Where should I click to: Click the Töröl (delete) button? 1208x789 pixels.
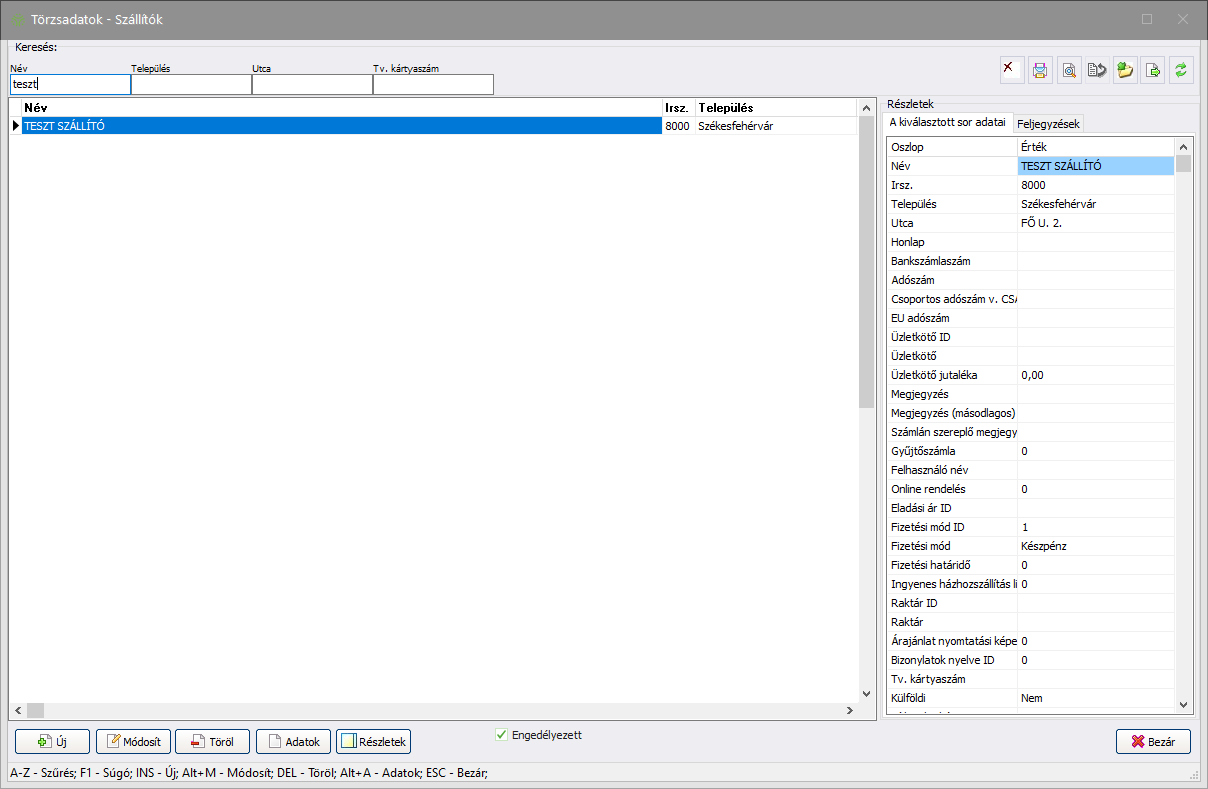212,742
